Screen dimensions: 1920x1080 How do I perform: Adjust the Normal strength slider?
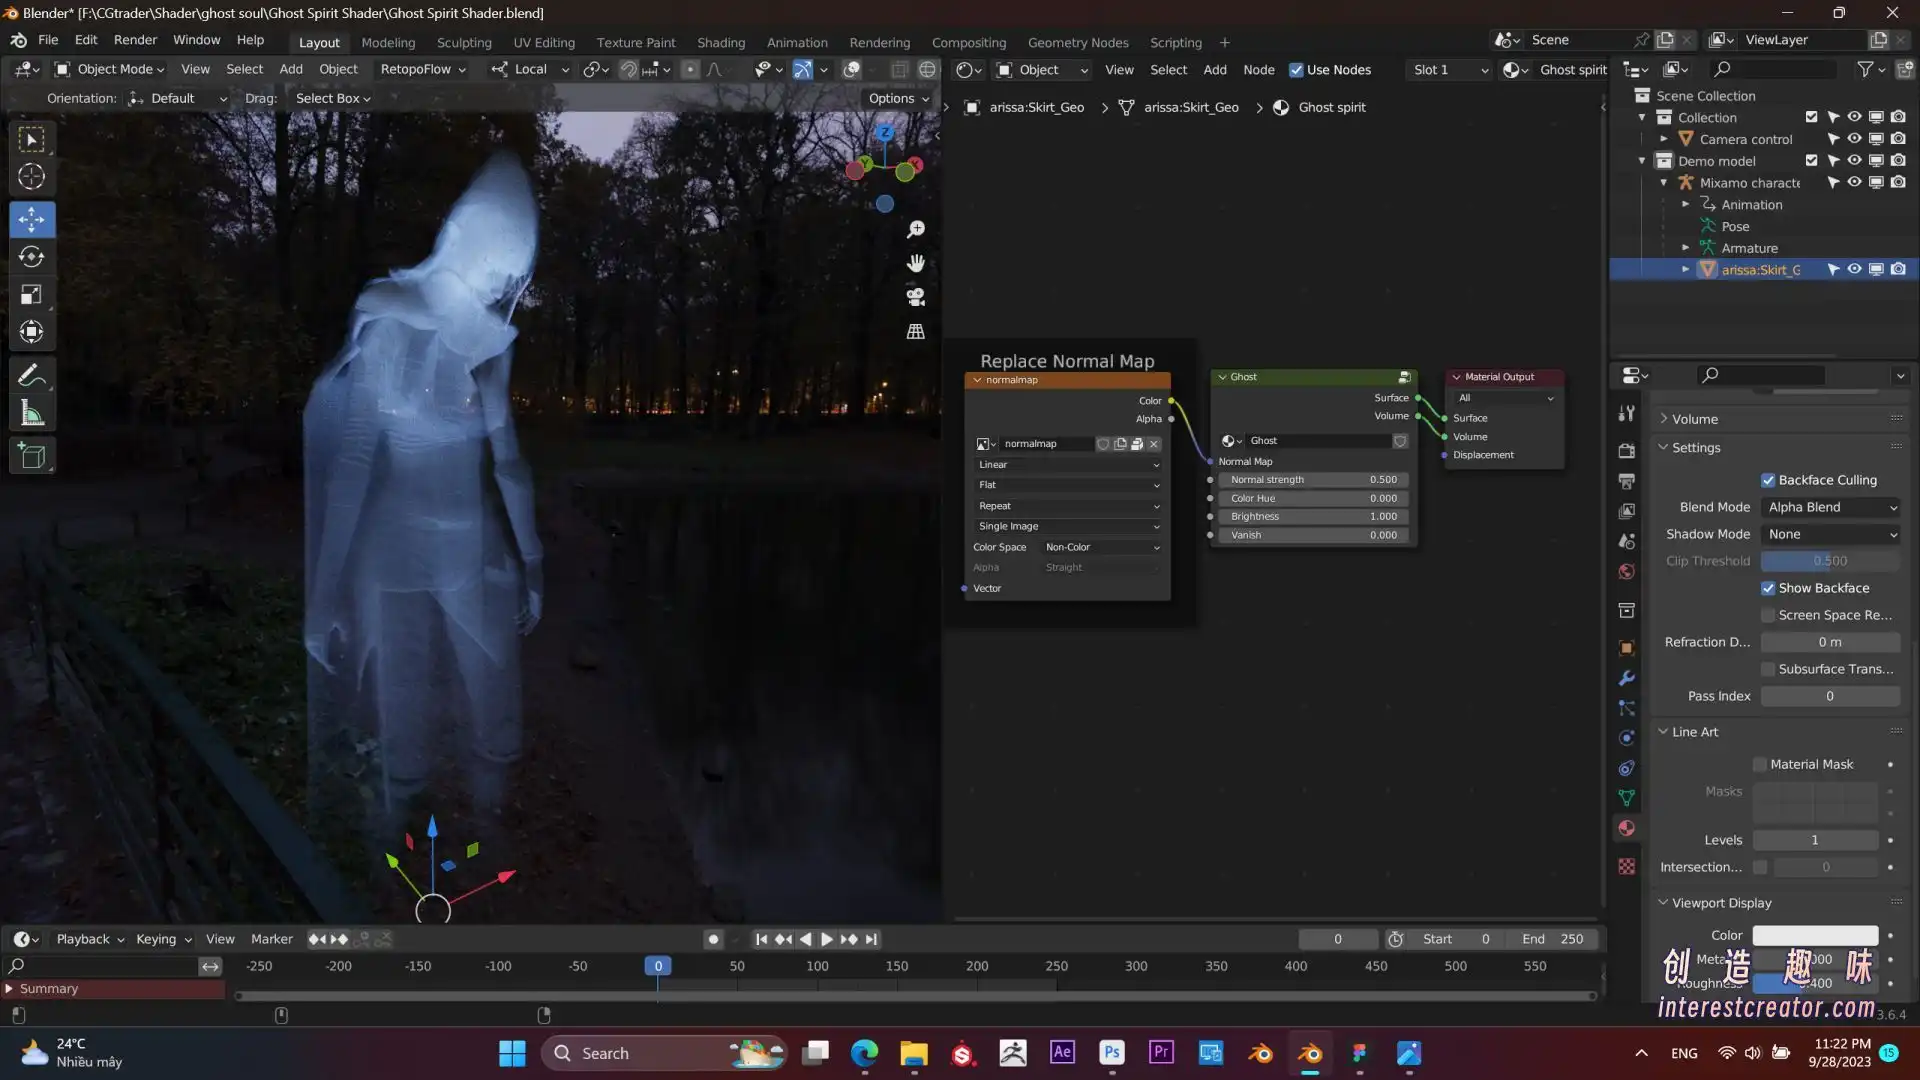(1314, 480)
